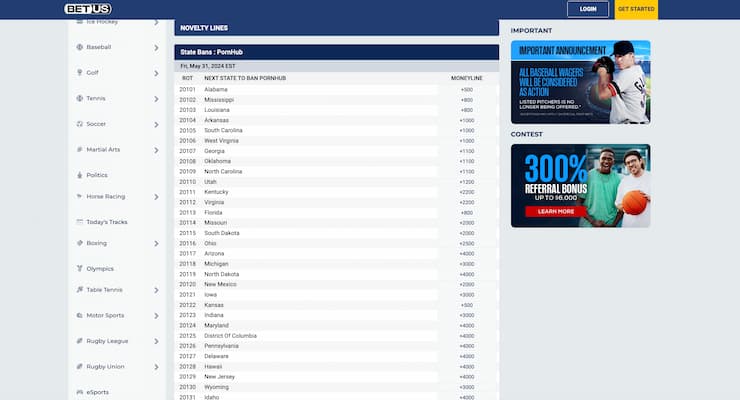The height and width of the screenshot is (400, 740).
Task: Select the "Pennsylvania" row text
Action: [221, 346]
